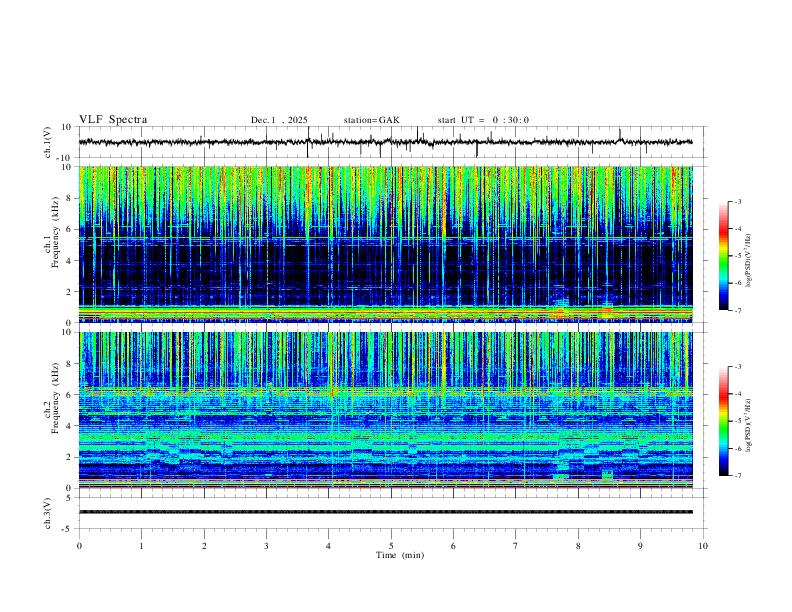This screenshot has width=792, height=612.
Task: Click the '6' kHz tick on ch.2 spectrogram
Action: (x=70, y=394)
